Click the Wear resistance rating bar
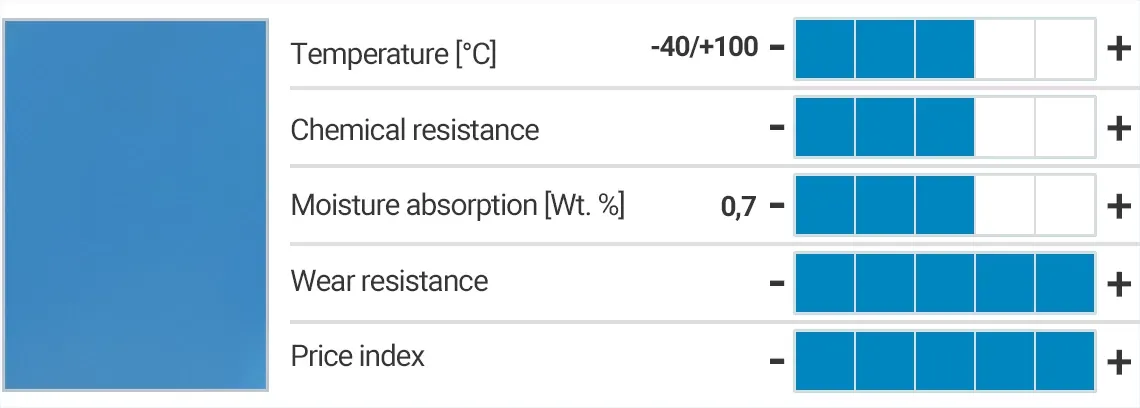The width and height of the screenshot is (1140, 408). (945, 283)
